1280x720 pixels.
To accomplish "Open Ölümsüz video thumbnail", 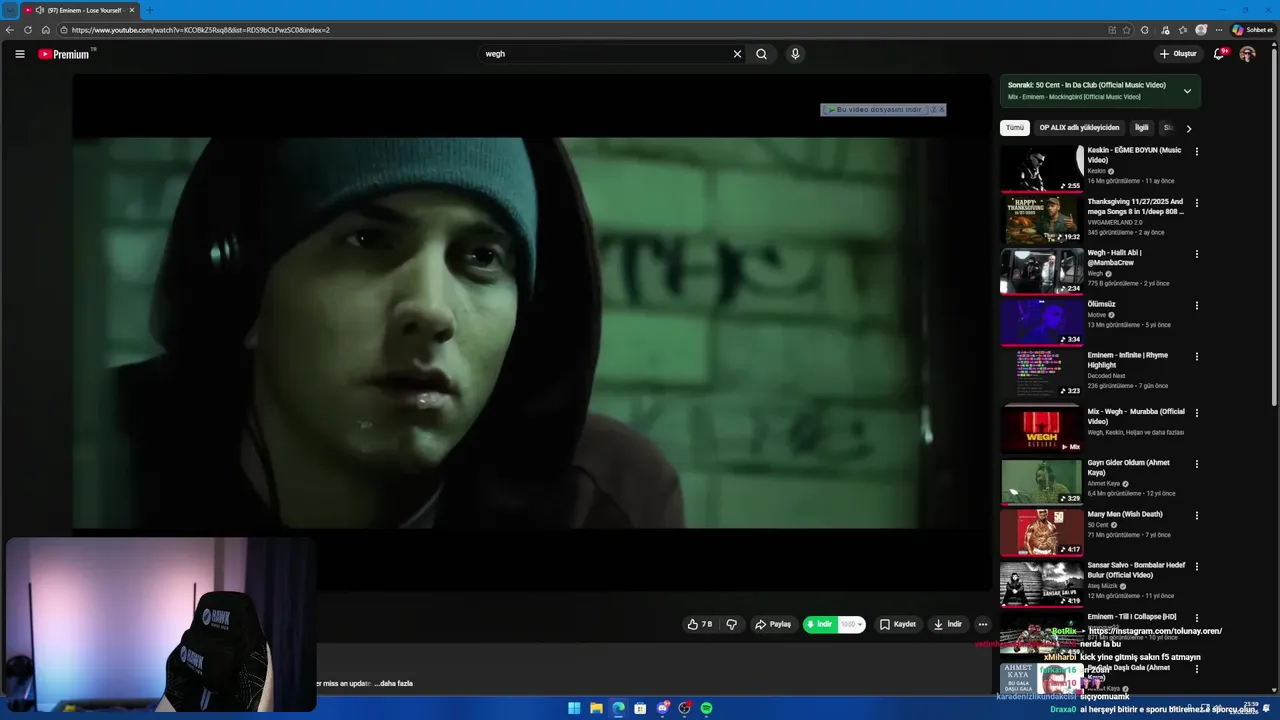I will [x=1042, y=321].
